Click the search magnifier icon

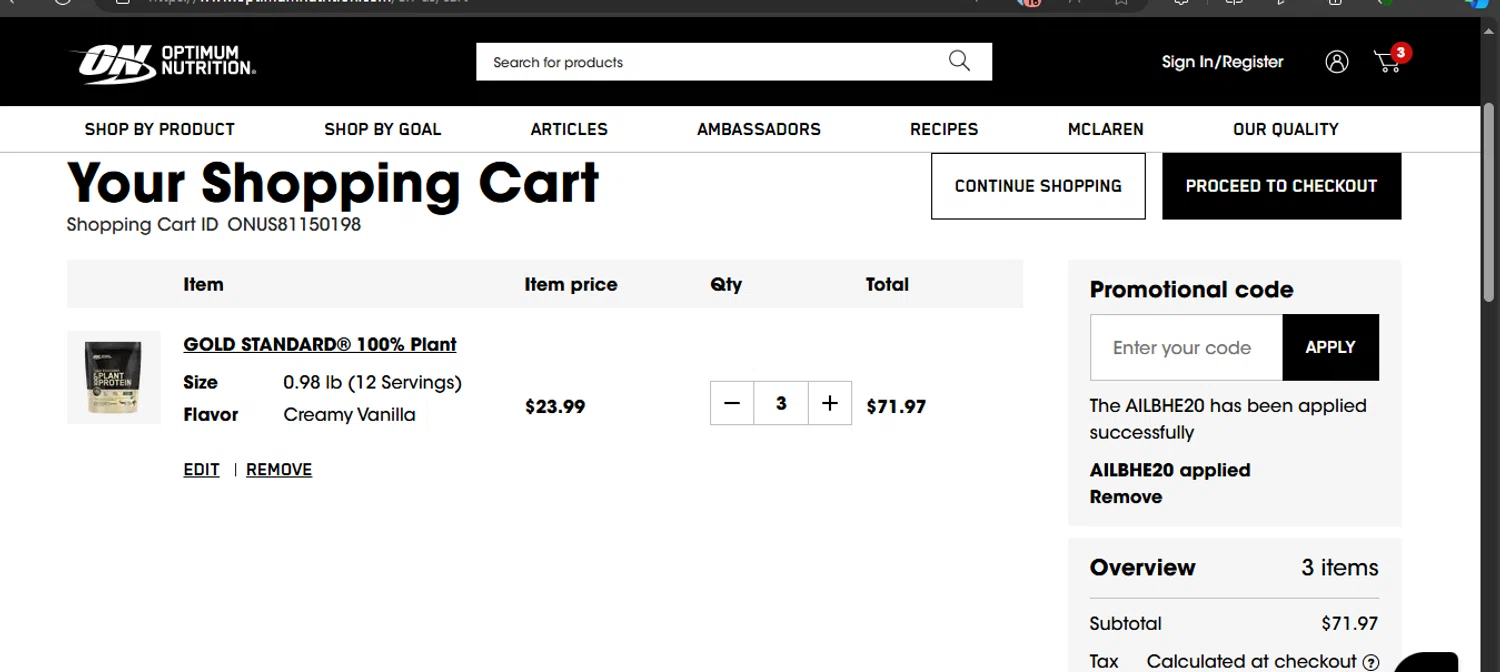(x=959, y=61)
